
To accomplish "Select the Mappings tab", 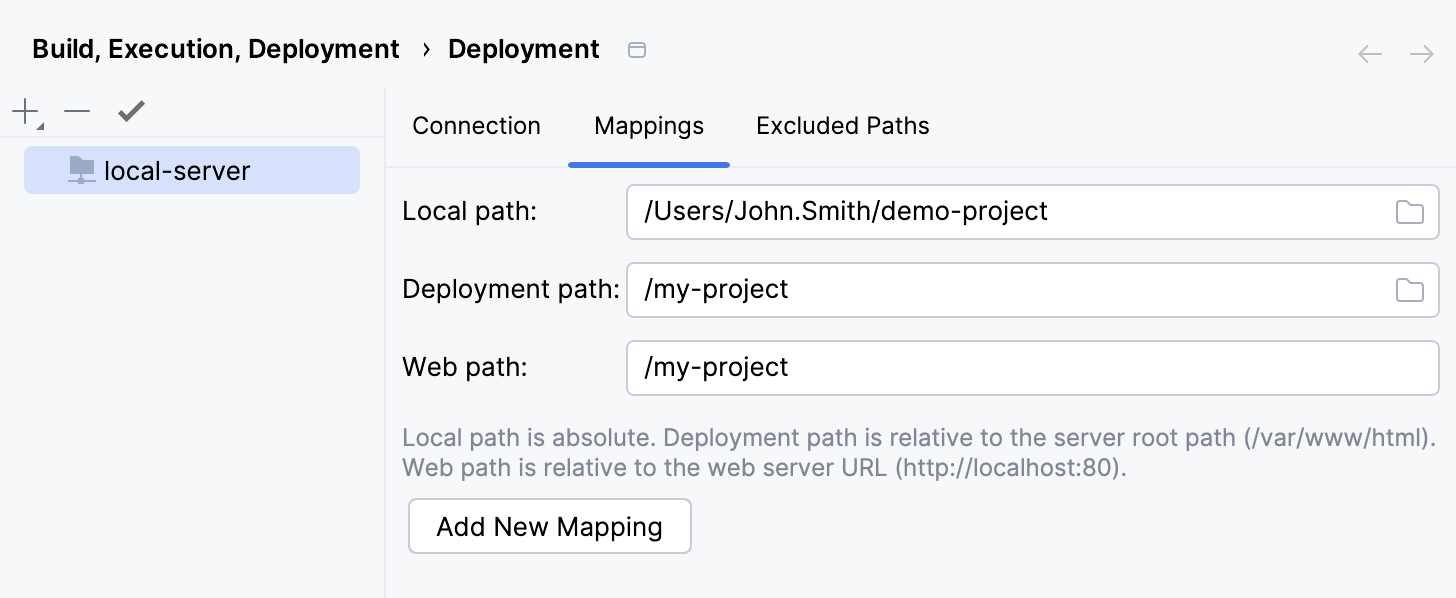I will click(x=649, y=126).
